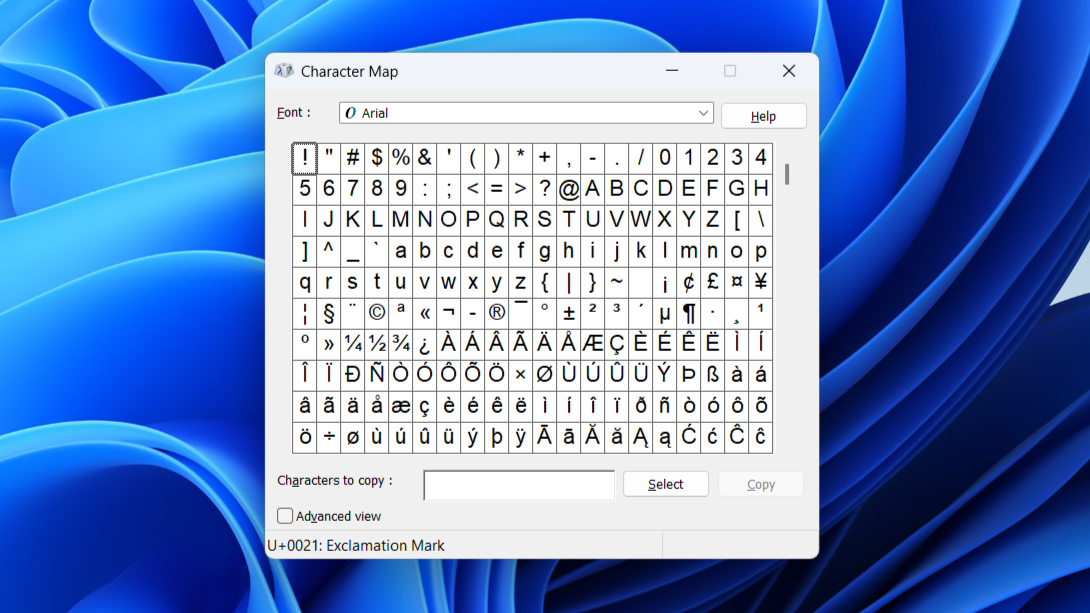Viewport: 1090px width, 613px height.
Task: Click the capital letter Q cell
Action: point(496,220)
